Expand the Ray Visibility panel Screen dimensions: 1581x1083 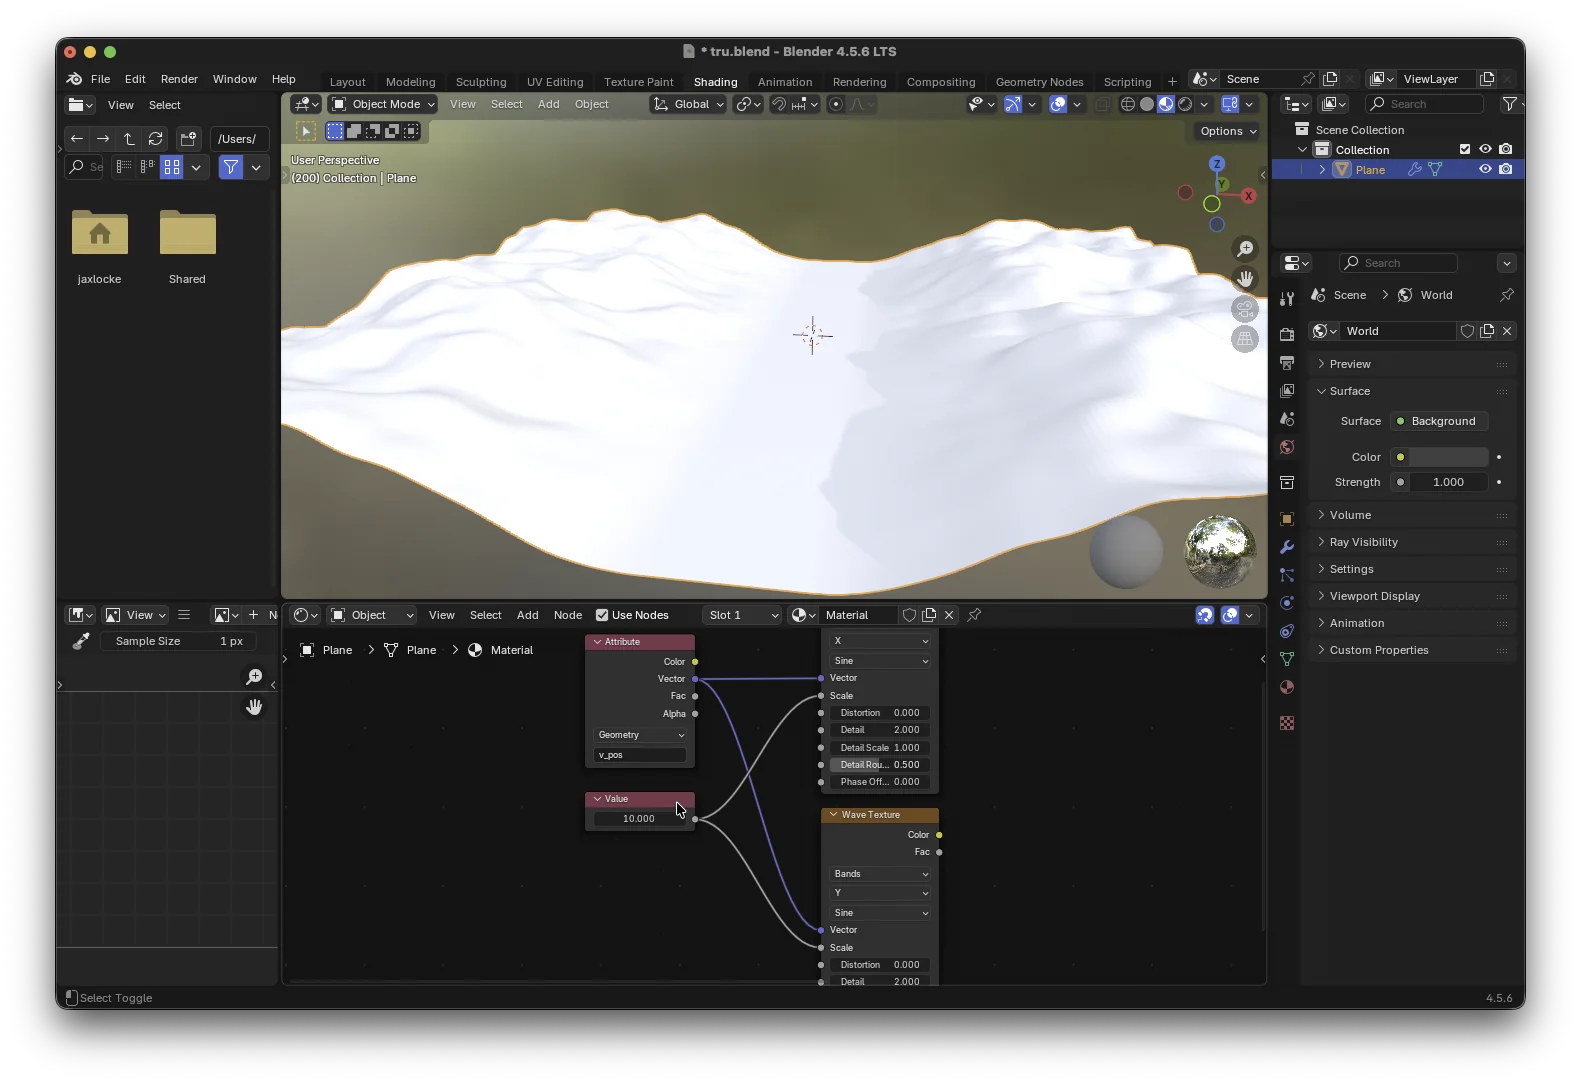(x=1364, y=542)
